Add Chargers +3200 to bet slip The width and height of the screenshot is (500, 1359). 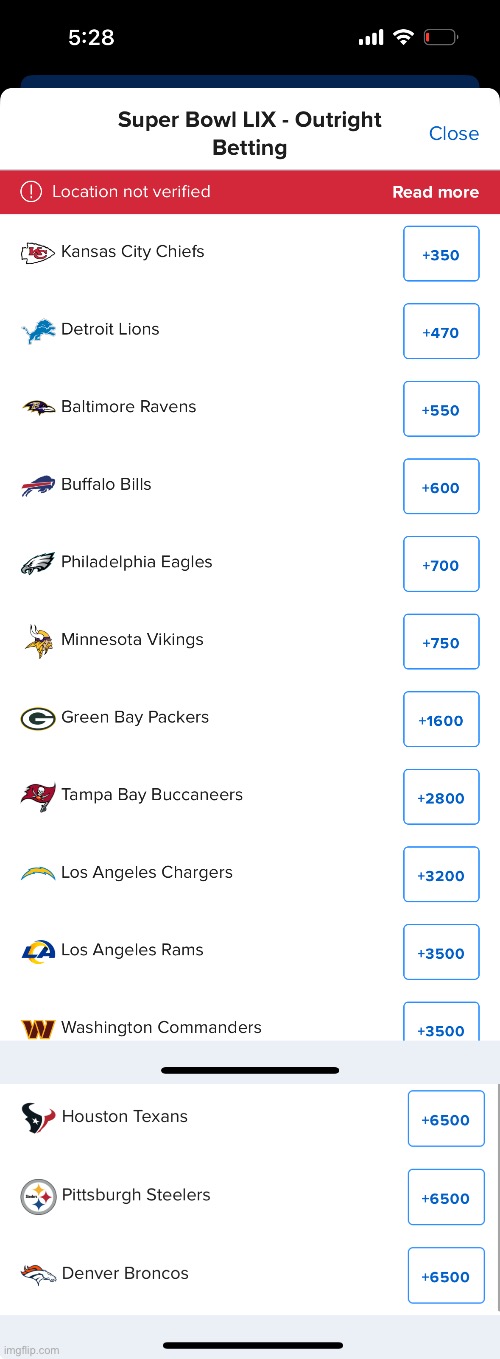(441, 875)
